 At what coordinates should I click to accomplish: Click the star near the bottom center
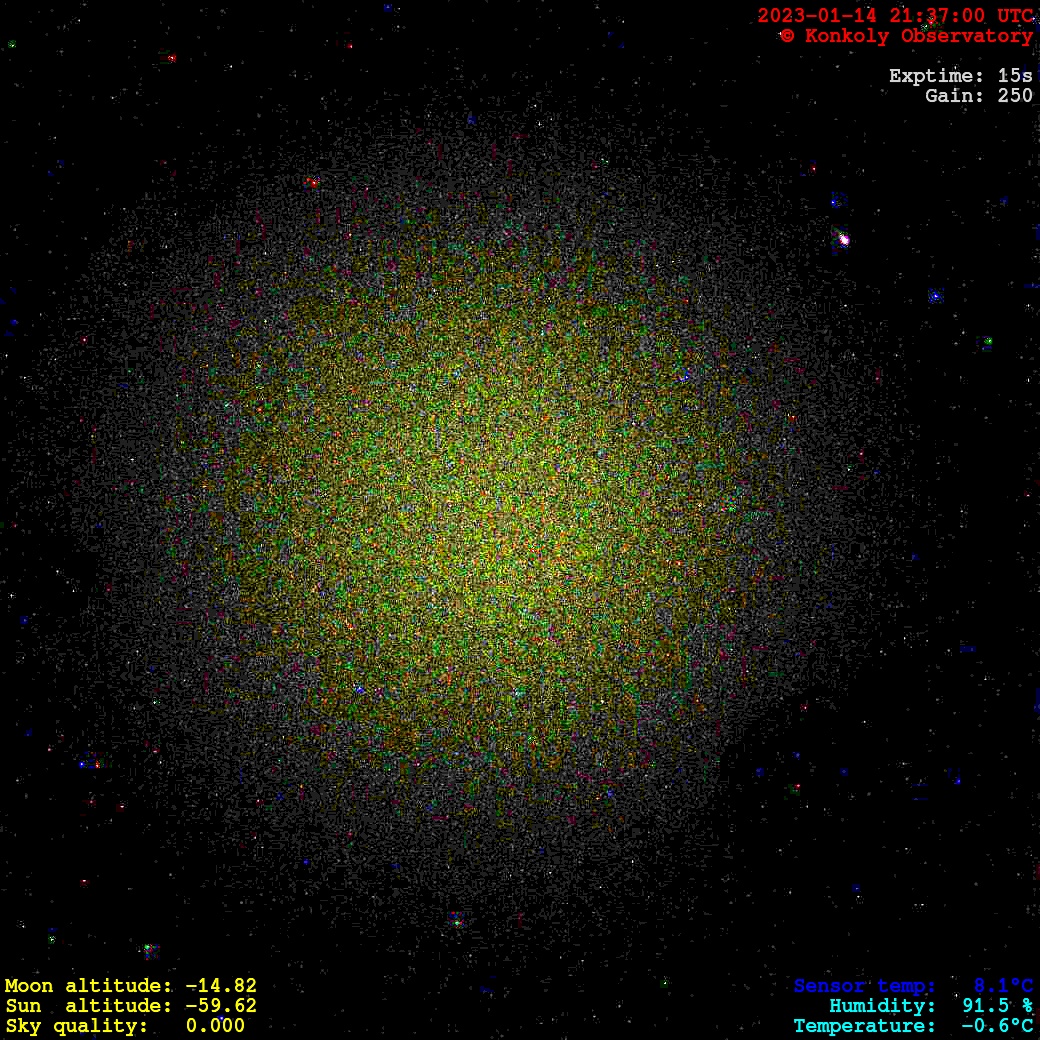[457, 920]
